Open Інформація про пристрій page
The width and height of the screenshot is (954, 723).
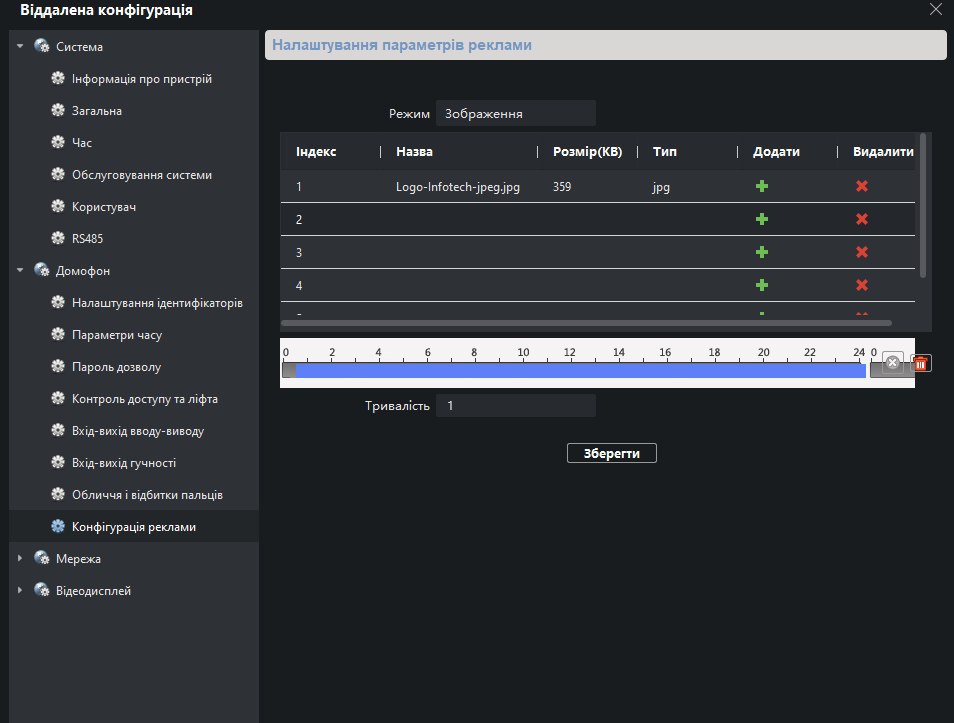(x=141, y=79)
